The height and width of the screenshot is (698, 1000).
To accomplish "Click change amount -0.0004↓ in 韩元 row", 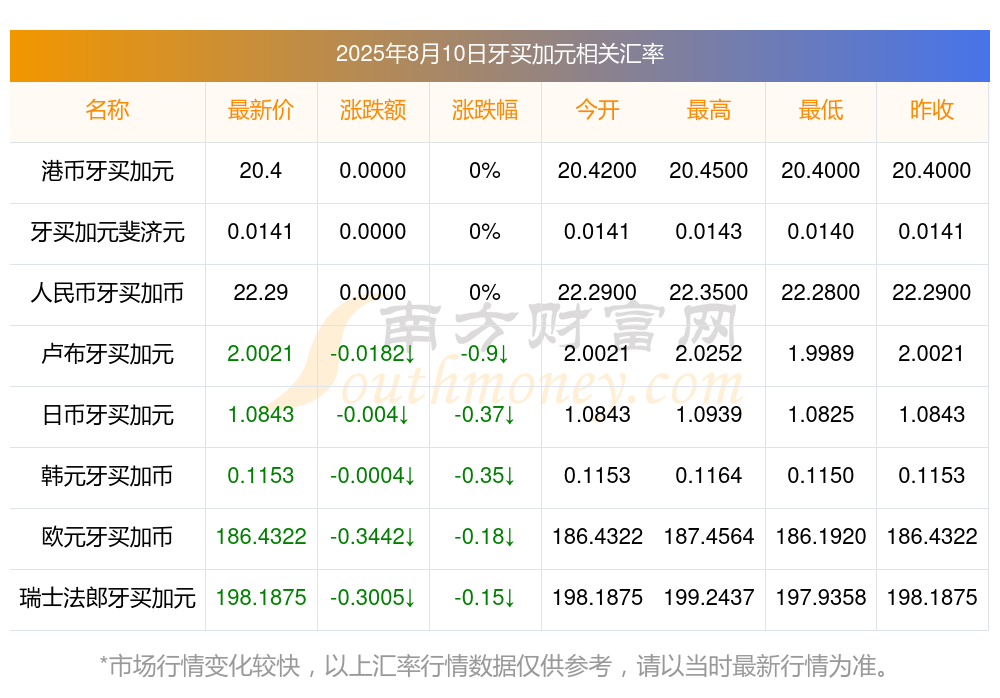I will pos(373,475).
